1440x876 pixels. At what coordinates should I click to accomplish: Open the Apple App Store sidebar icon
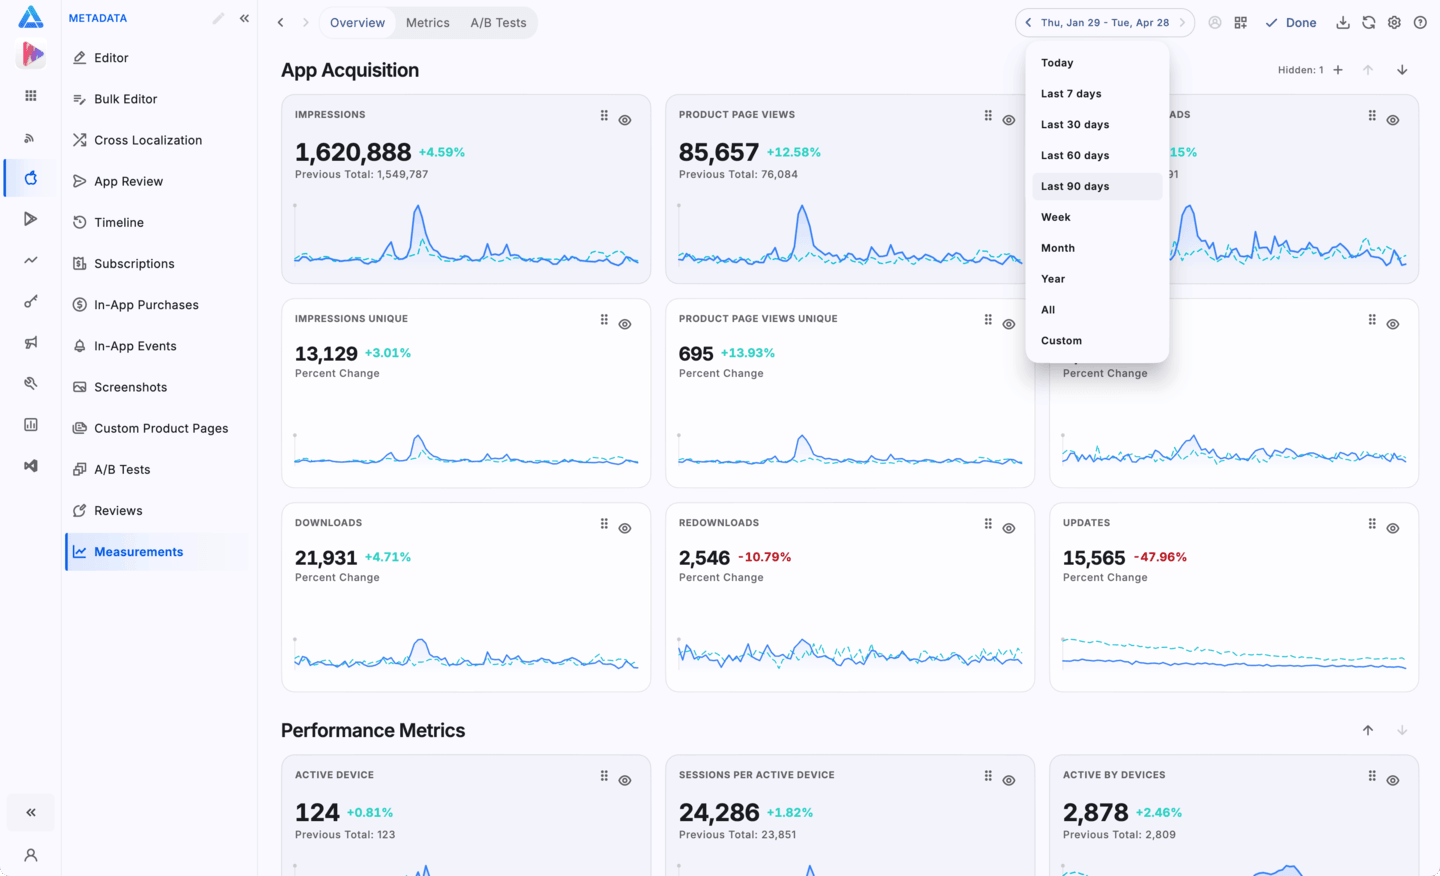(x=31, y=178)
